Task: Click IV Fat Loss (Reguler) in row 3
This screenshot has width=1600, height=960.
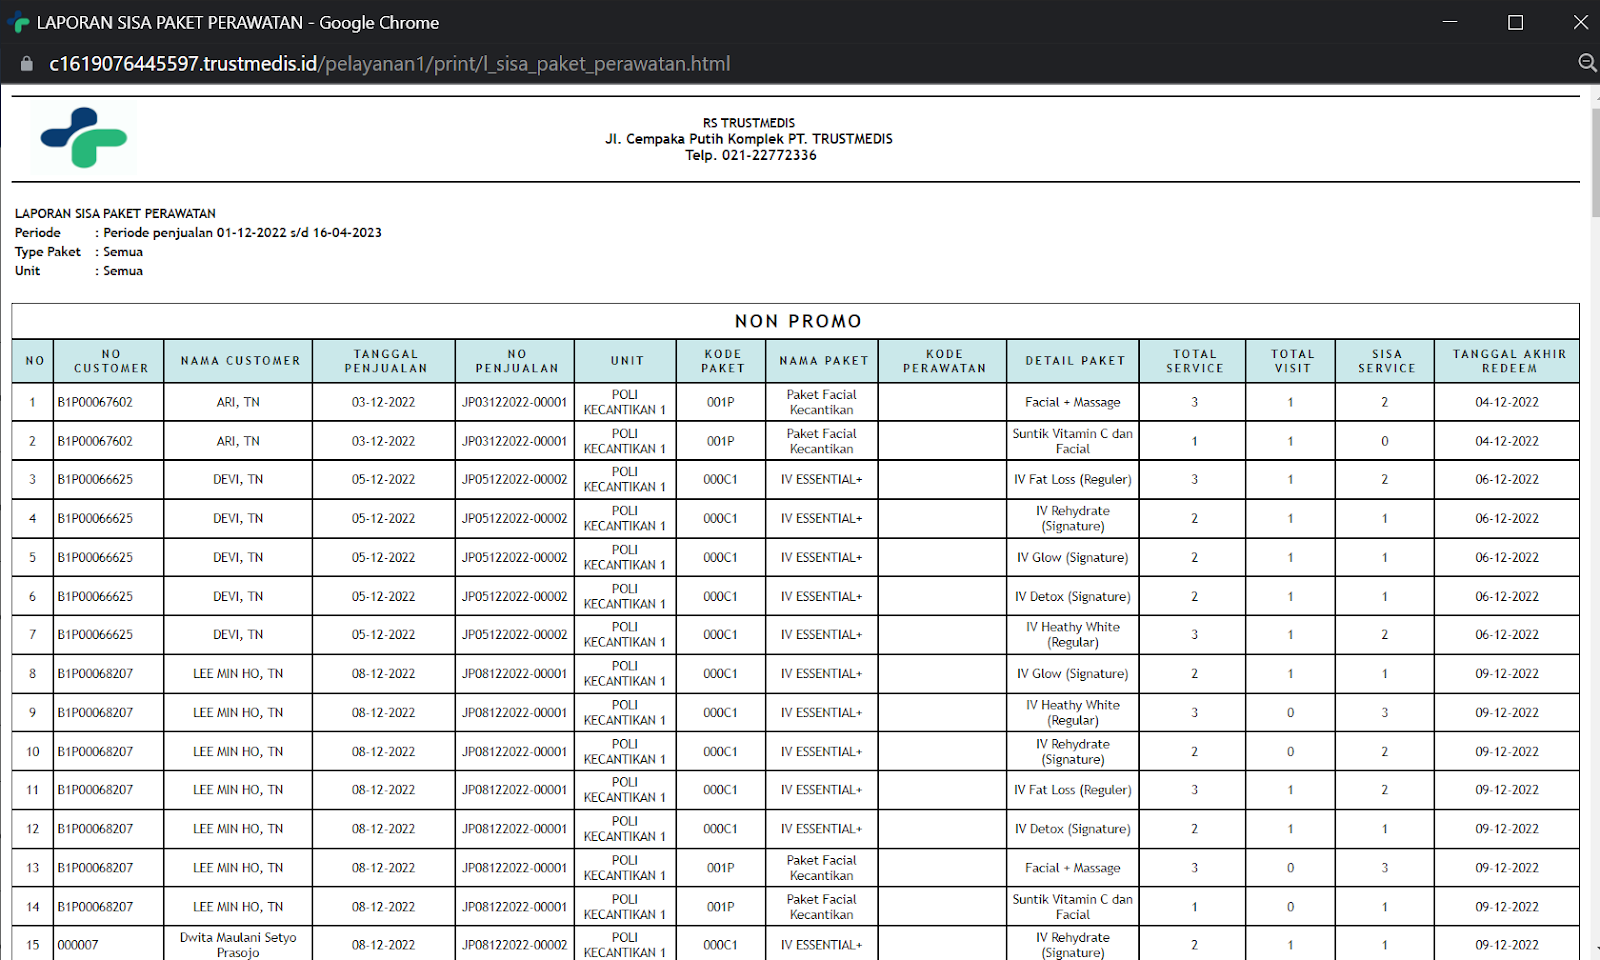Action: click(x=1073, y=479)
